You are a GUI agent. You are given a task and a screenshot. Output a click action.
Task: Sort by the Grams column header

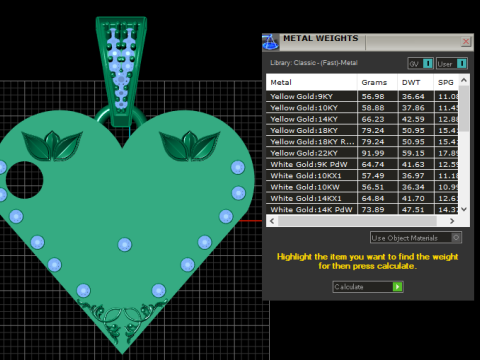(377, 82)
